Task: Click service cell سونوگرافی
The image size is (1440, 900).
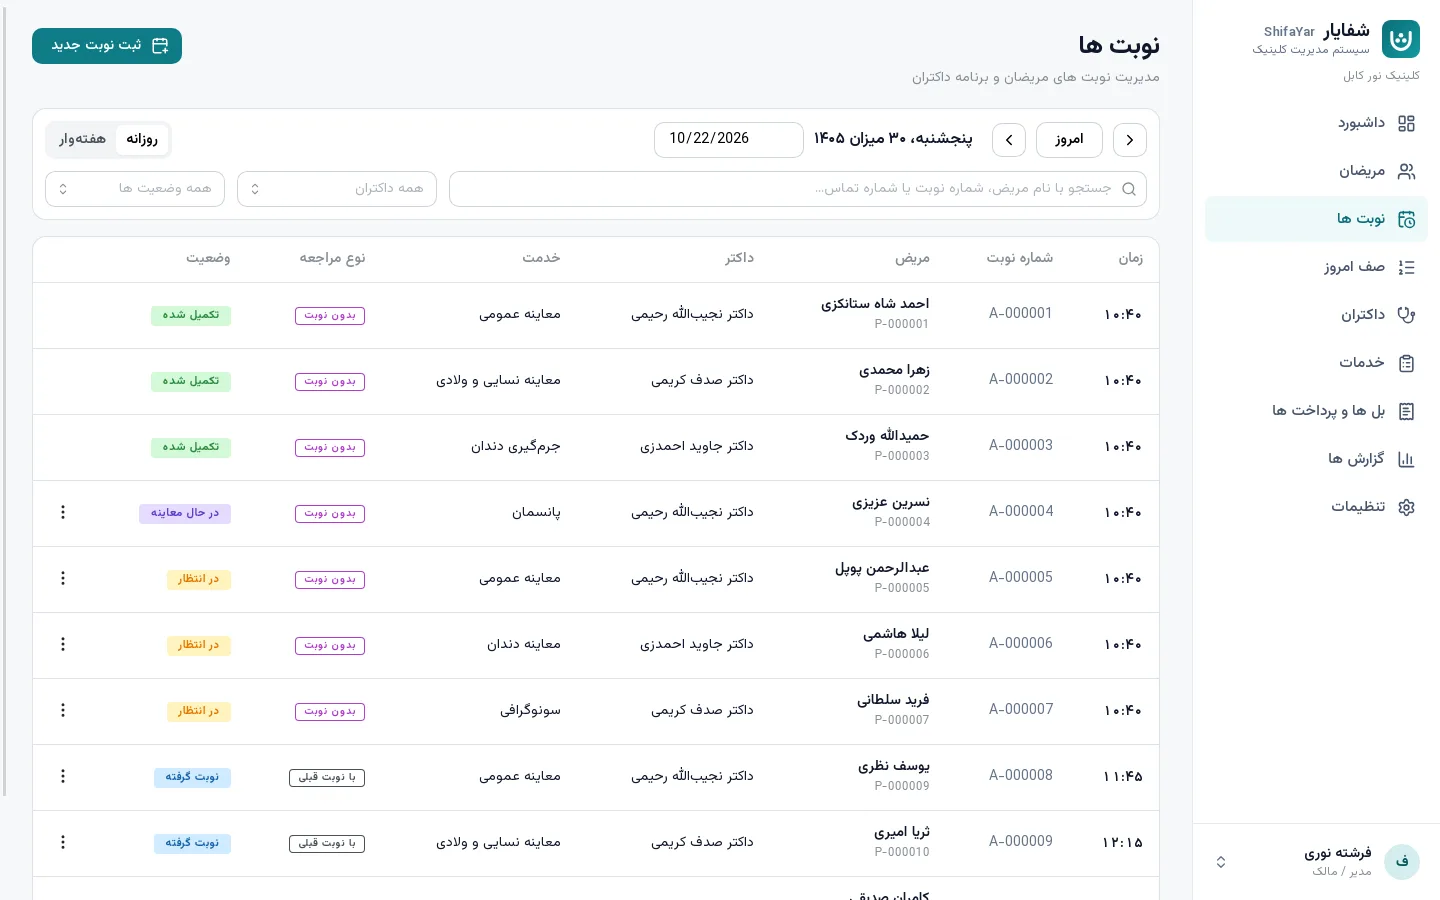Action: coord(531,710)
